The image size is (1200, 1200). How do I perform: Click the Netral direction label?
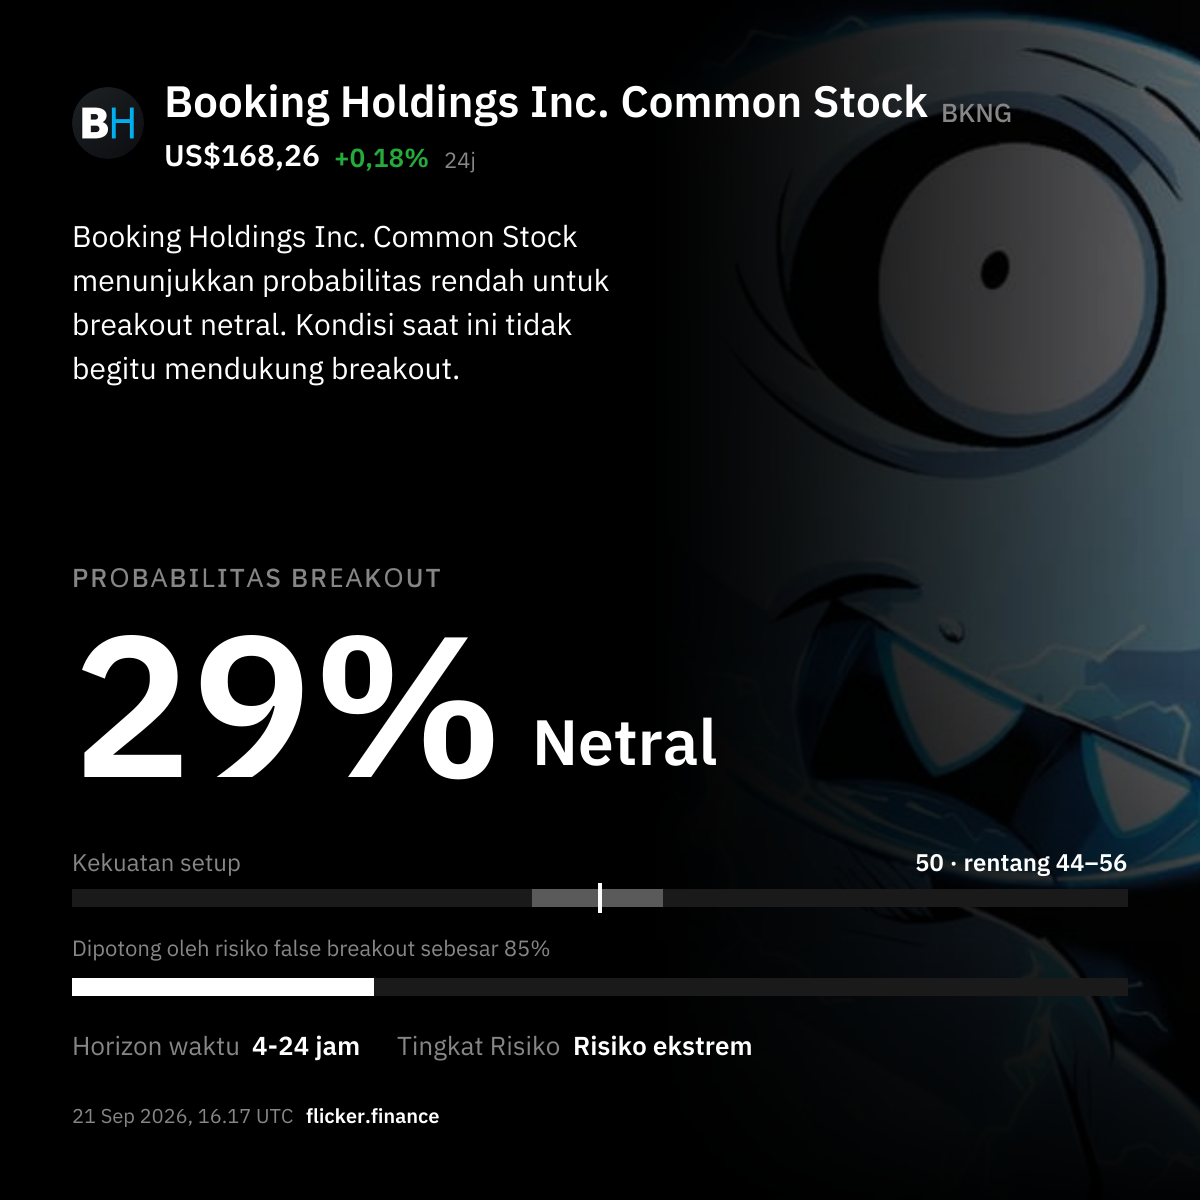(625, 743)
